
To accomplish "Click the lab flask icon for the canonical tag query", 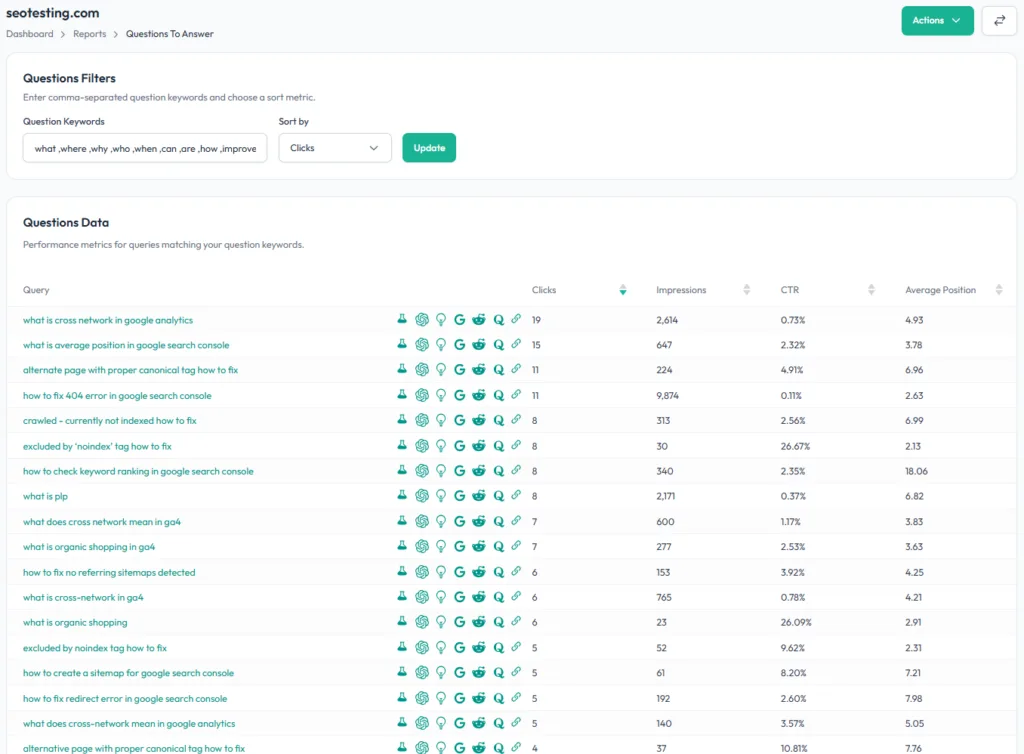I will pos(402,369).
